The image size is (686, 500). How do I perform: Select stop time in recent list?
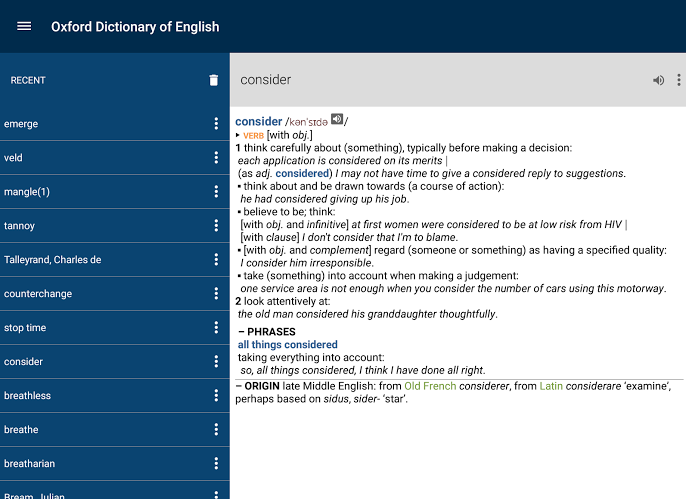[x=115, y=328]
